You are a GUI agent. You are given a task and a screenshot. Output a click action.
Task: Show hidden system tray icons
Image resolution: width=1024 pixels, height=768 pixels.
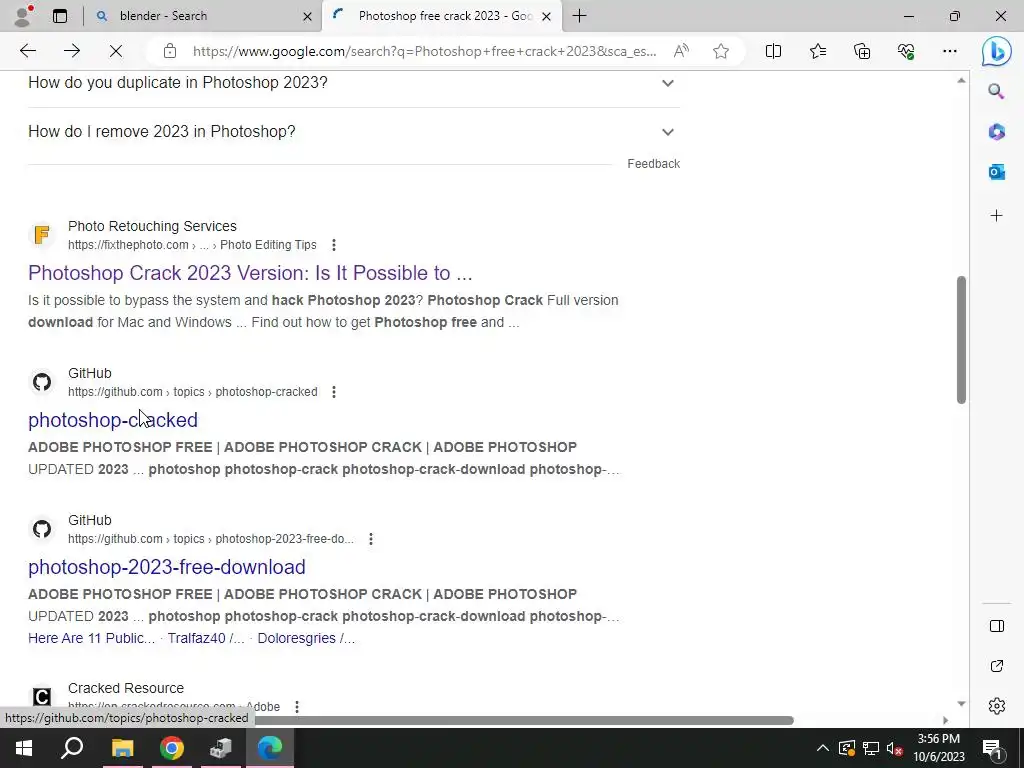(823, 748)
